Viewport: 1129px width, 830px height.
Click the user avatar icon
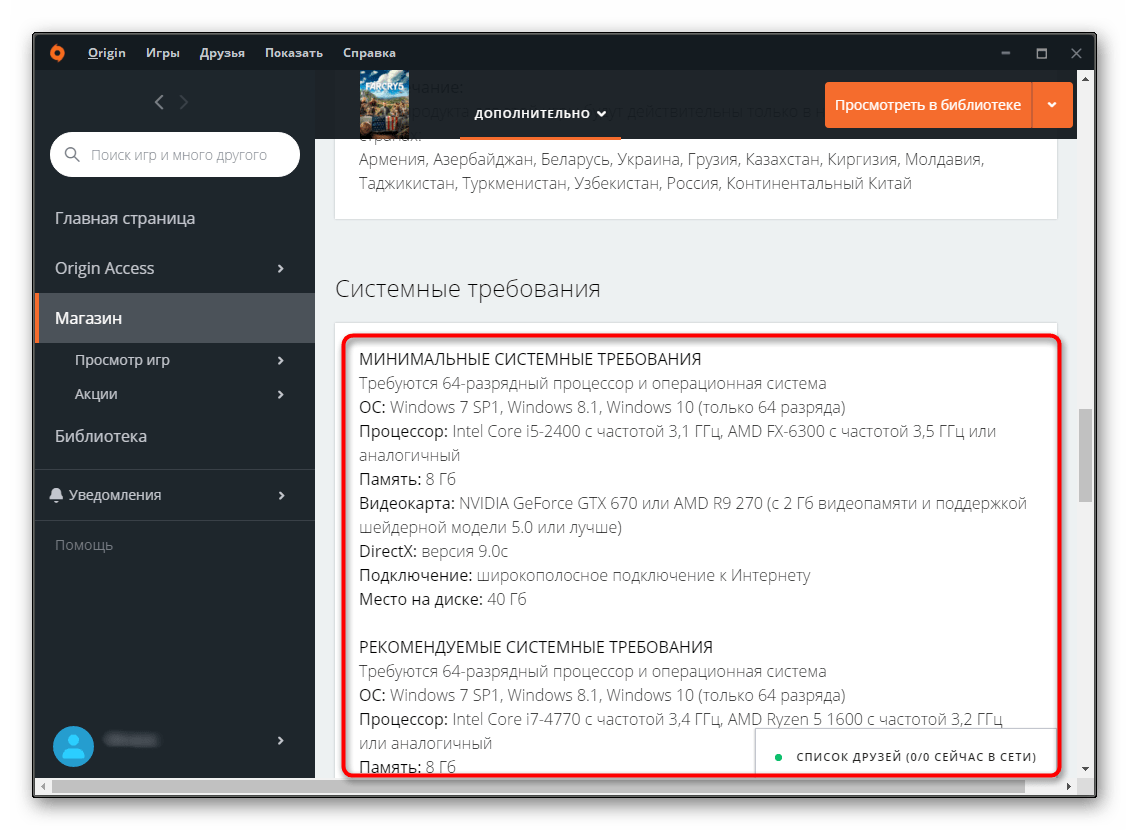click(73, 743)
